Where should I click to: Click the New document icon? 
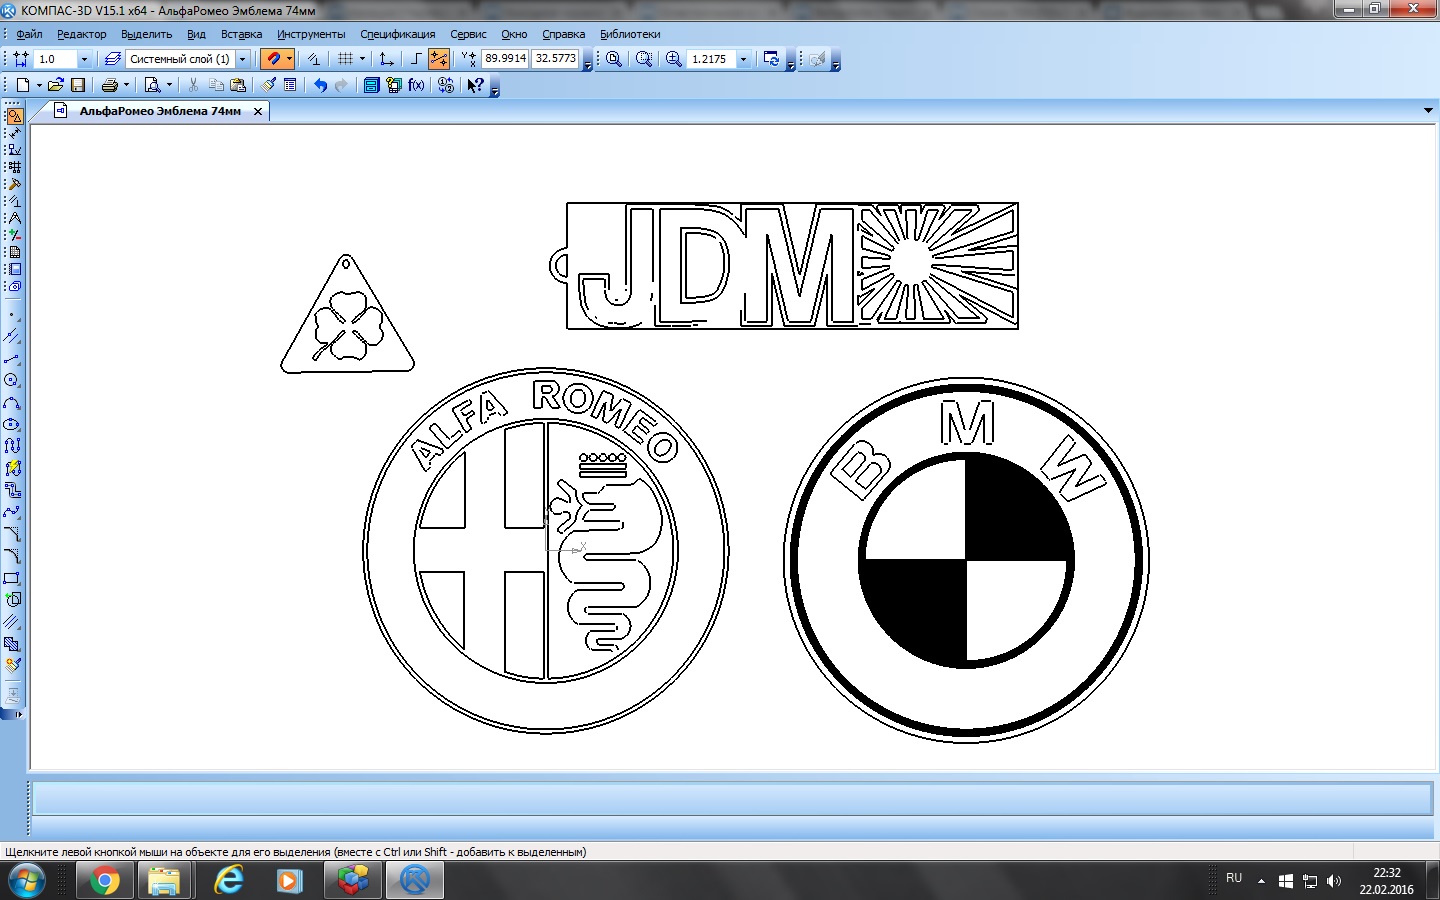(22, 85)
